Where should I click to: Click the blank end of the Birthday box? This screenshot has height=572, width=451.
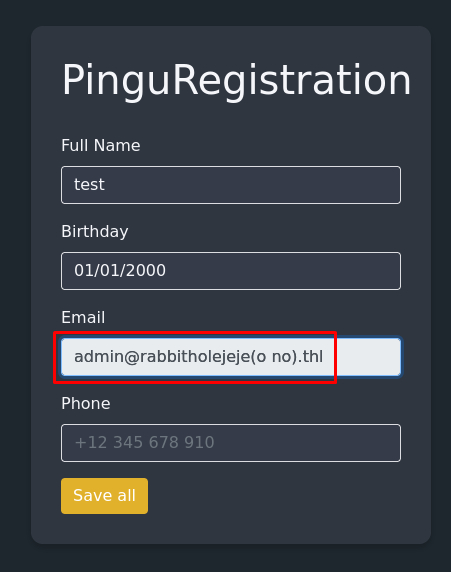coord(285,271)
